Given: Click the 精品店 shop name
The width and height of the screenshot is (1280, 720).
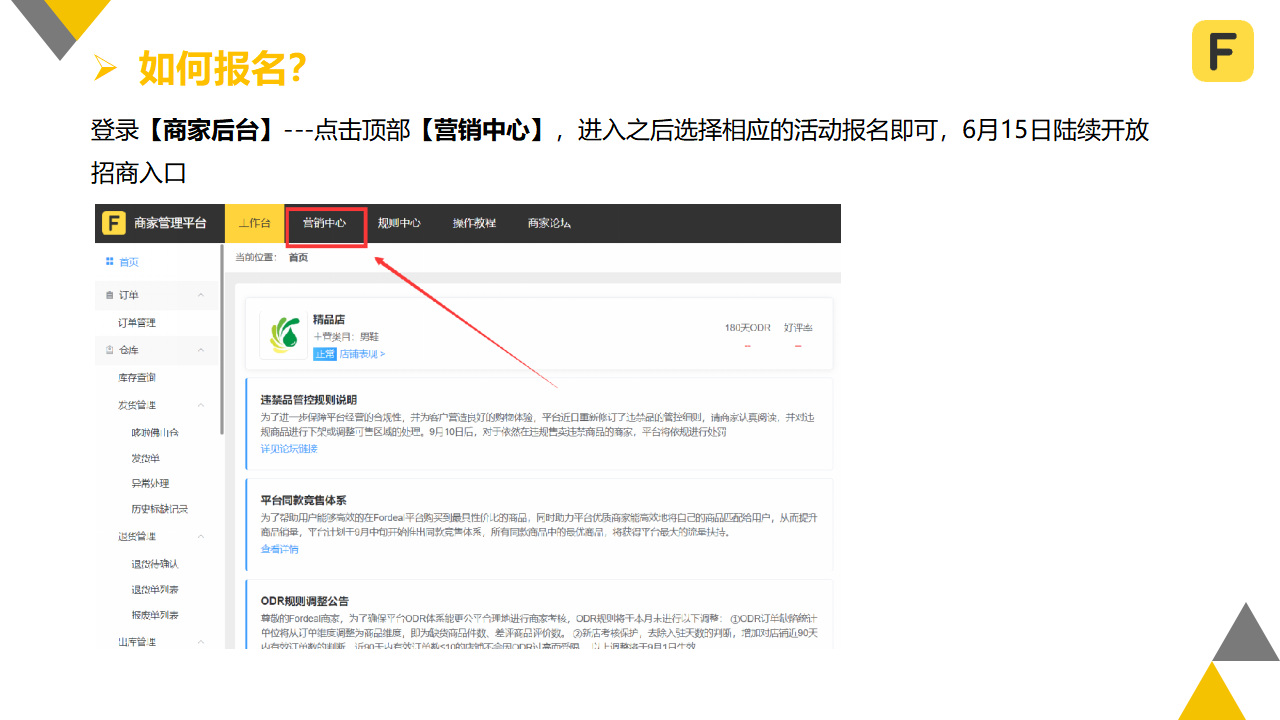Looking at the screenshot, I should pos(329,320).
